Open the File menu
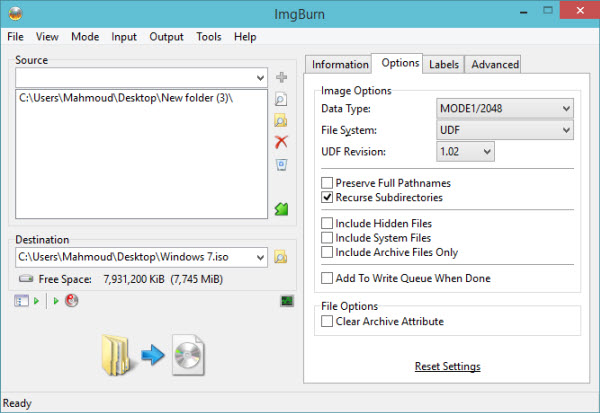Image resolution: width=600 pixels, height=413 pixels. pos(15,37)
